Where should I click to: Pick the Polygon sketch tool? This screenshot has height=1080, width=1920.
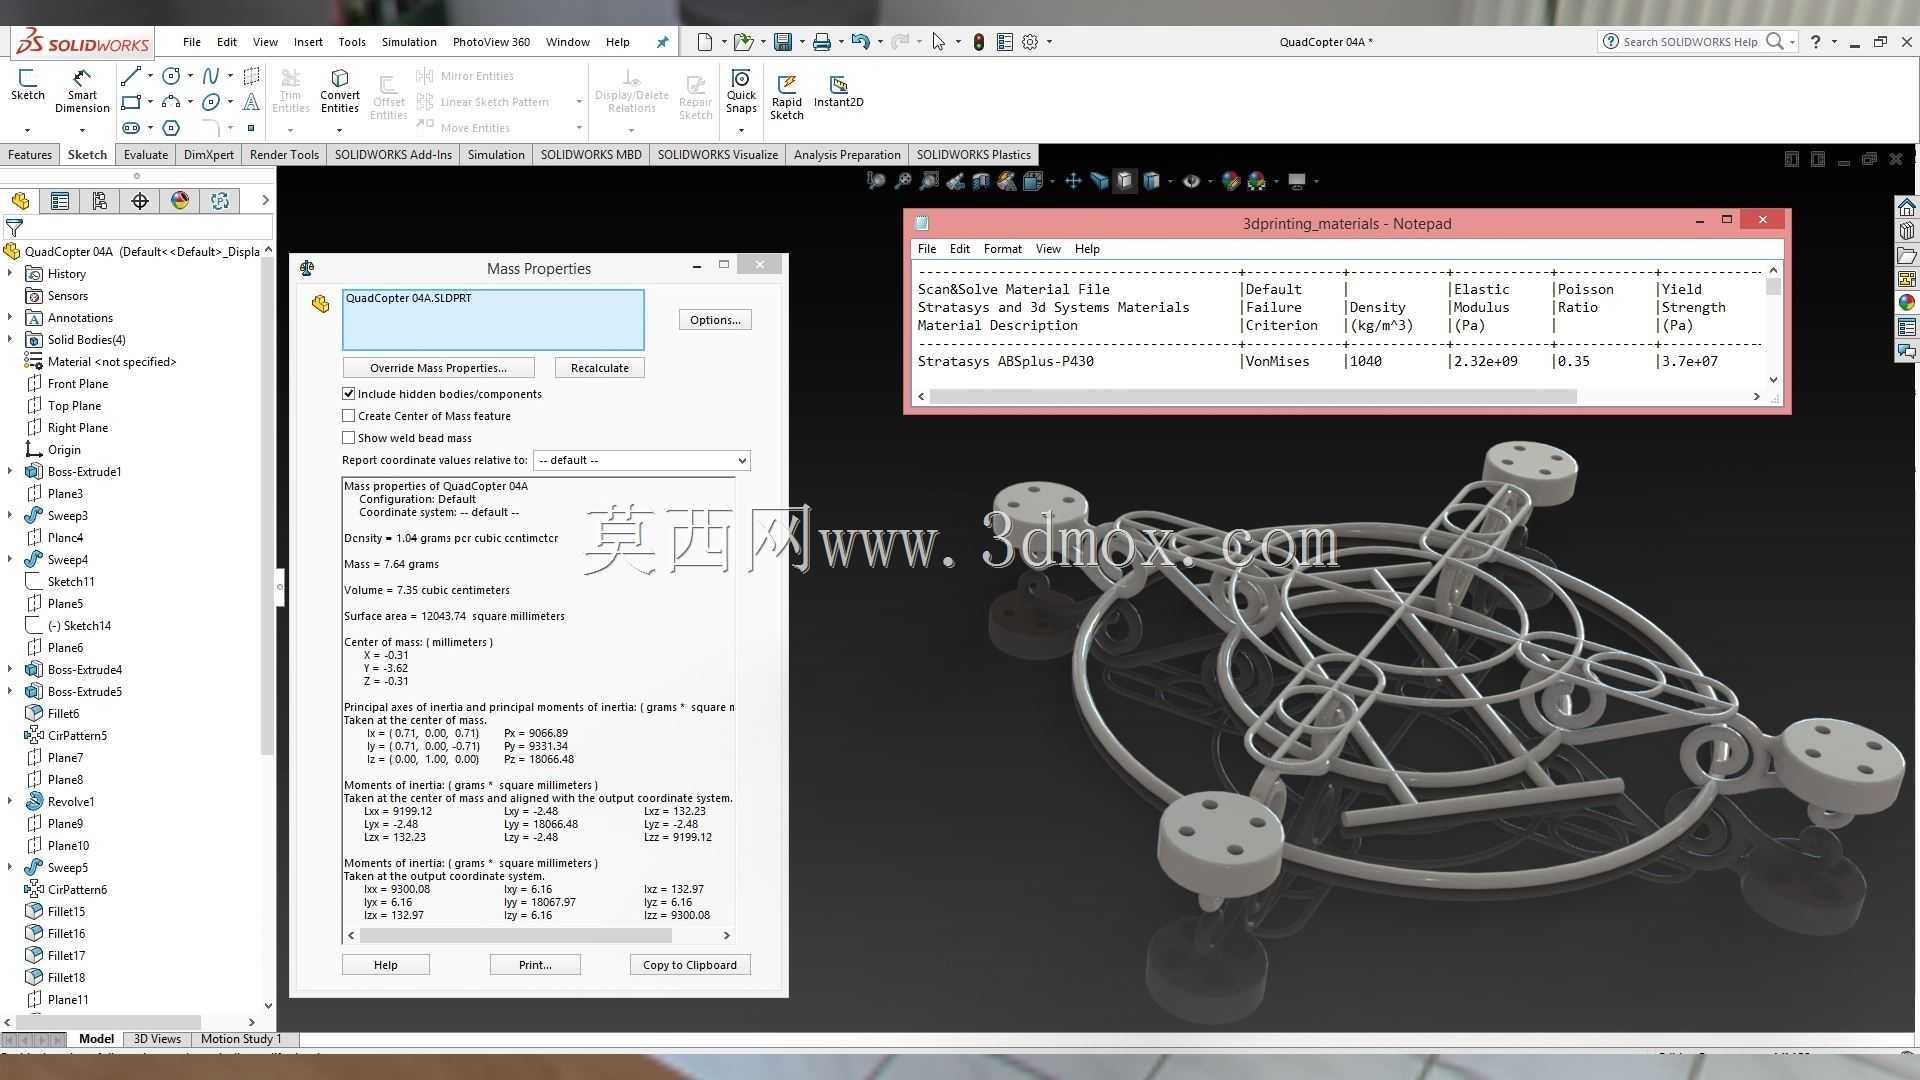point(171,128)
